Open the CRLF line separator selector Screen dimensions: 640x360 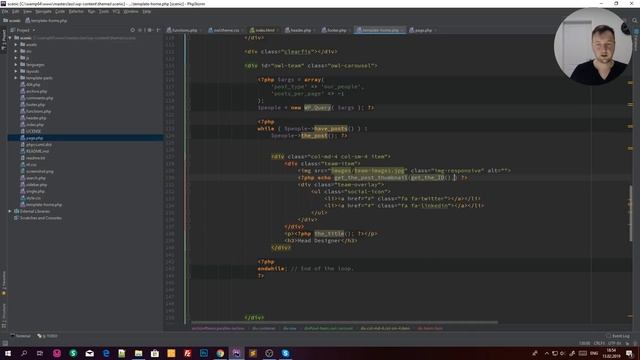599,344
